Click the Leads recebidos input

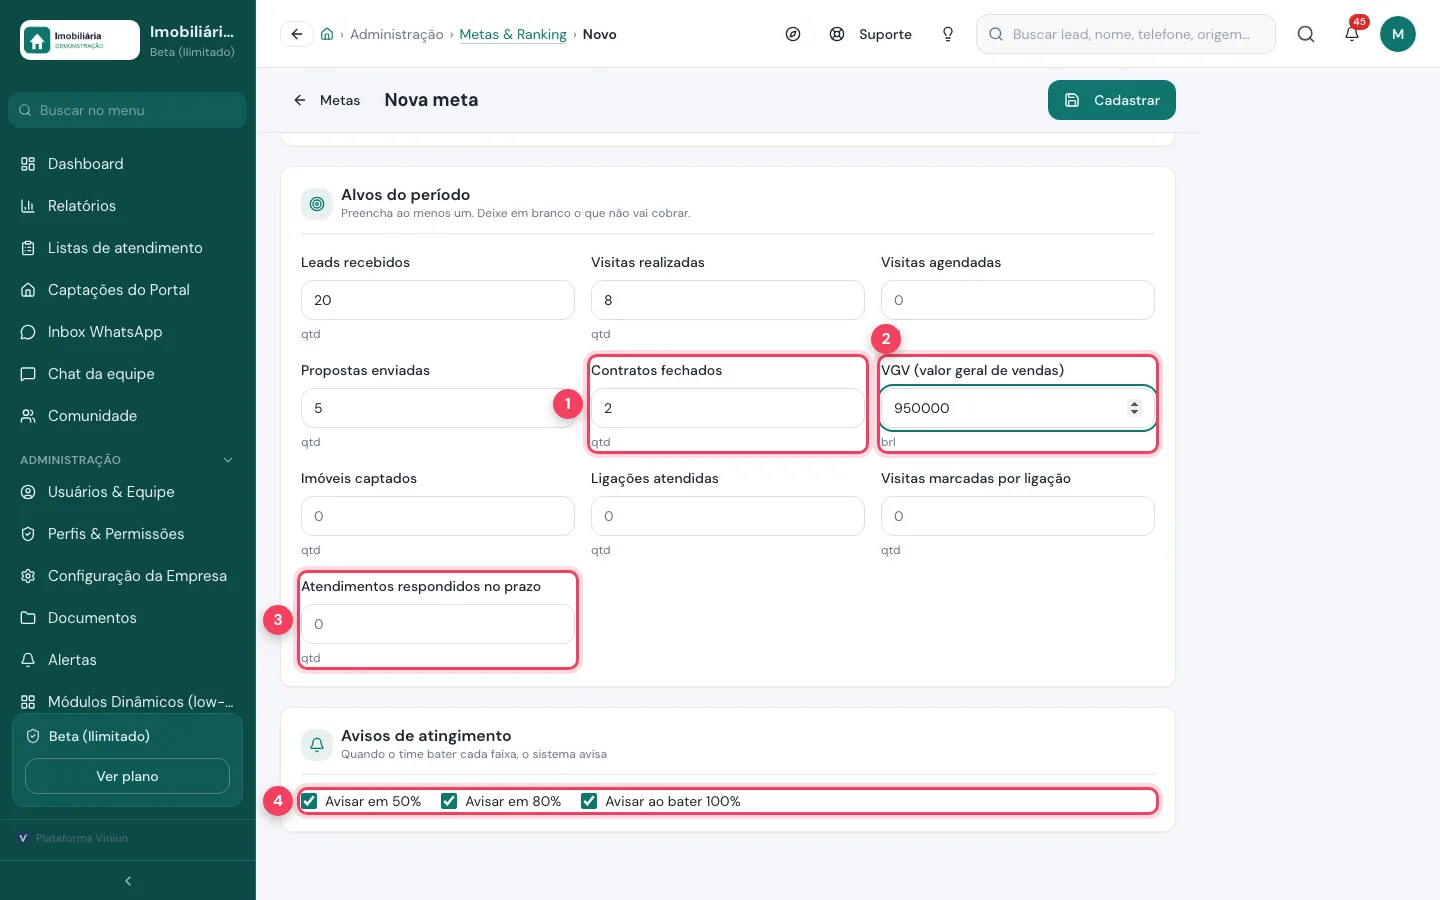coord(438,300)
